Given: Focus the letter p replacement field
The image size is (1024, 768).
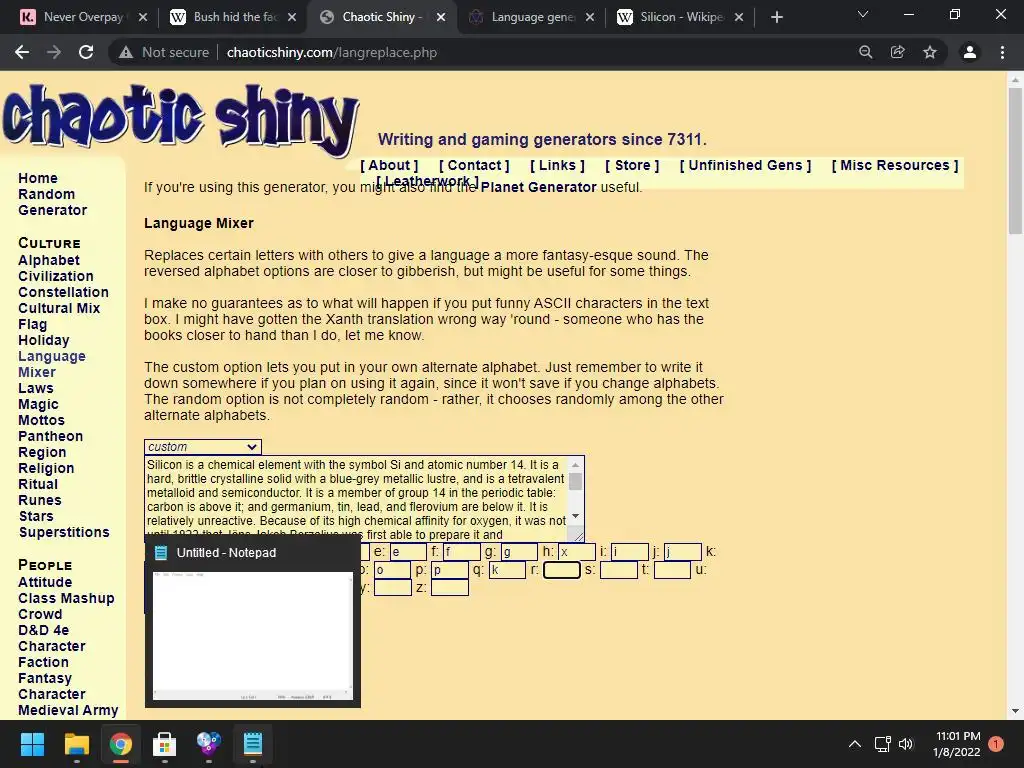Looking at the screenshot, I should click(449, 569).
